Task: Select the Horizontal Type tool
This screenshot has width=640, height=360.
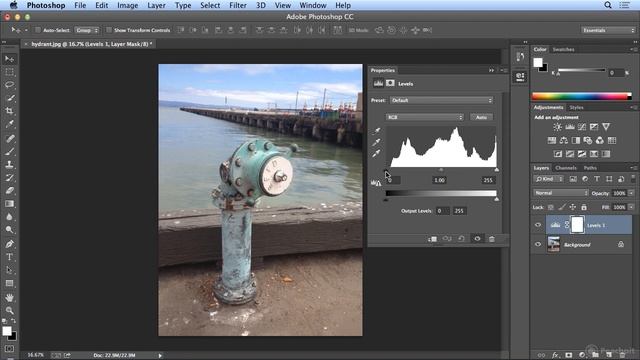Action: pyautogui.click(x=9, y=257)
